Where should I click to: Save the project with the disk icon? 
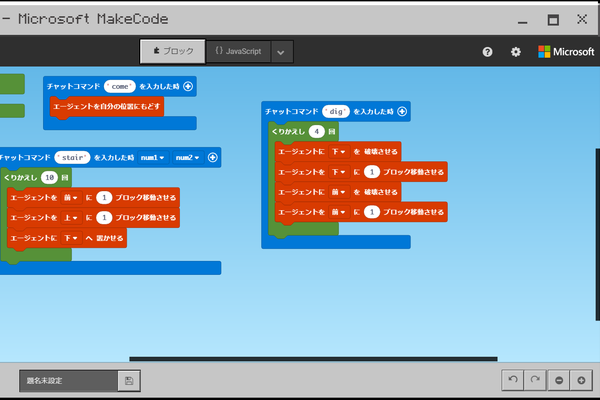[129, 380]
